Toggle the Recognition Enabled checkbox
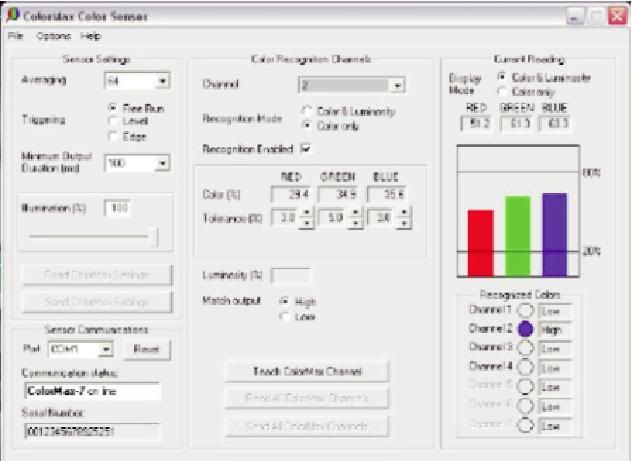The height and width of the screenshot is (461, 632). [306, 149]
